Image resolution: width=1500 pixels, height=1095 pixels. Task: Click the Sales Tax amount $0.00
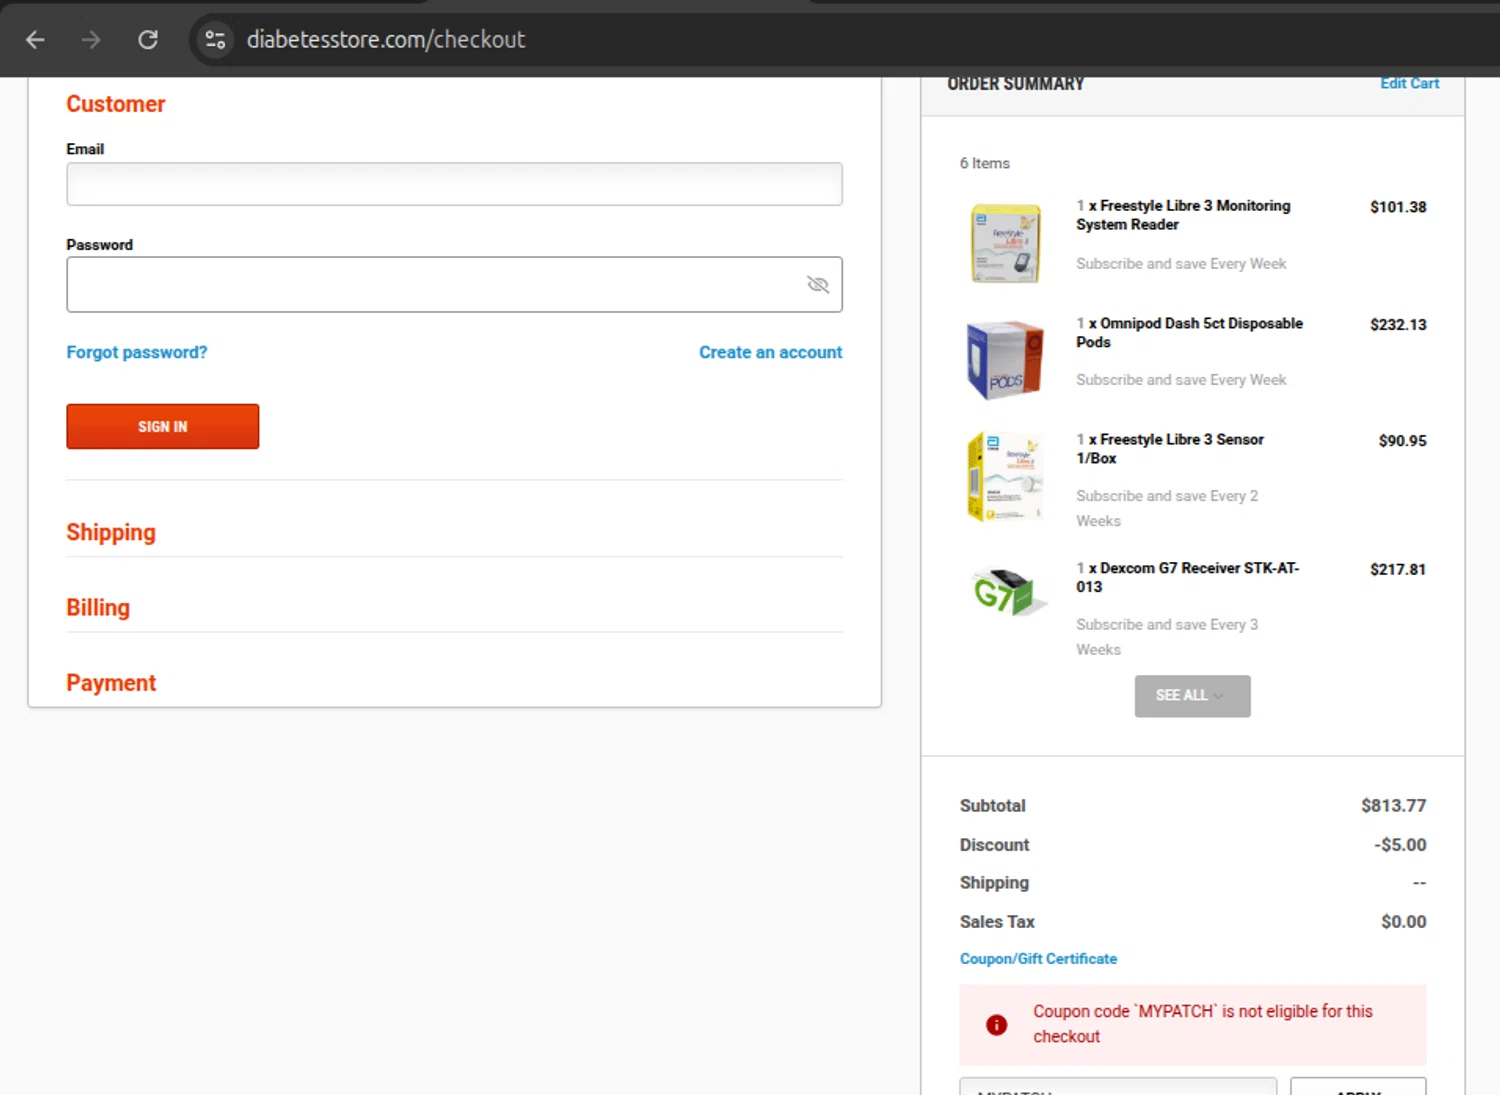coord(1404,922)
